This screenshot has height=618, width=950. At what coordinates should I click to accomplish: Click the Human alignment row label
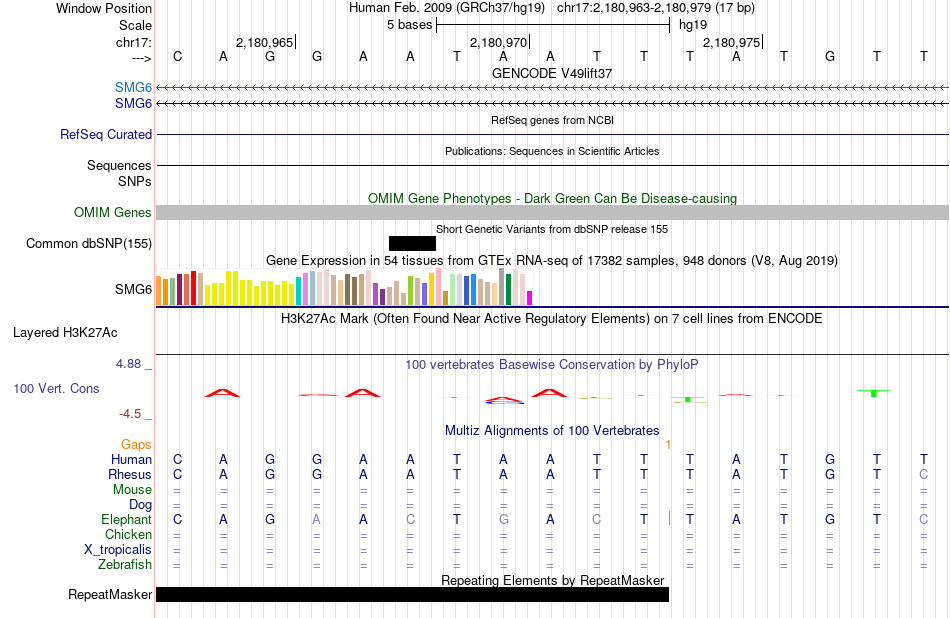point(131,460)
